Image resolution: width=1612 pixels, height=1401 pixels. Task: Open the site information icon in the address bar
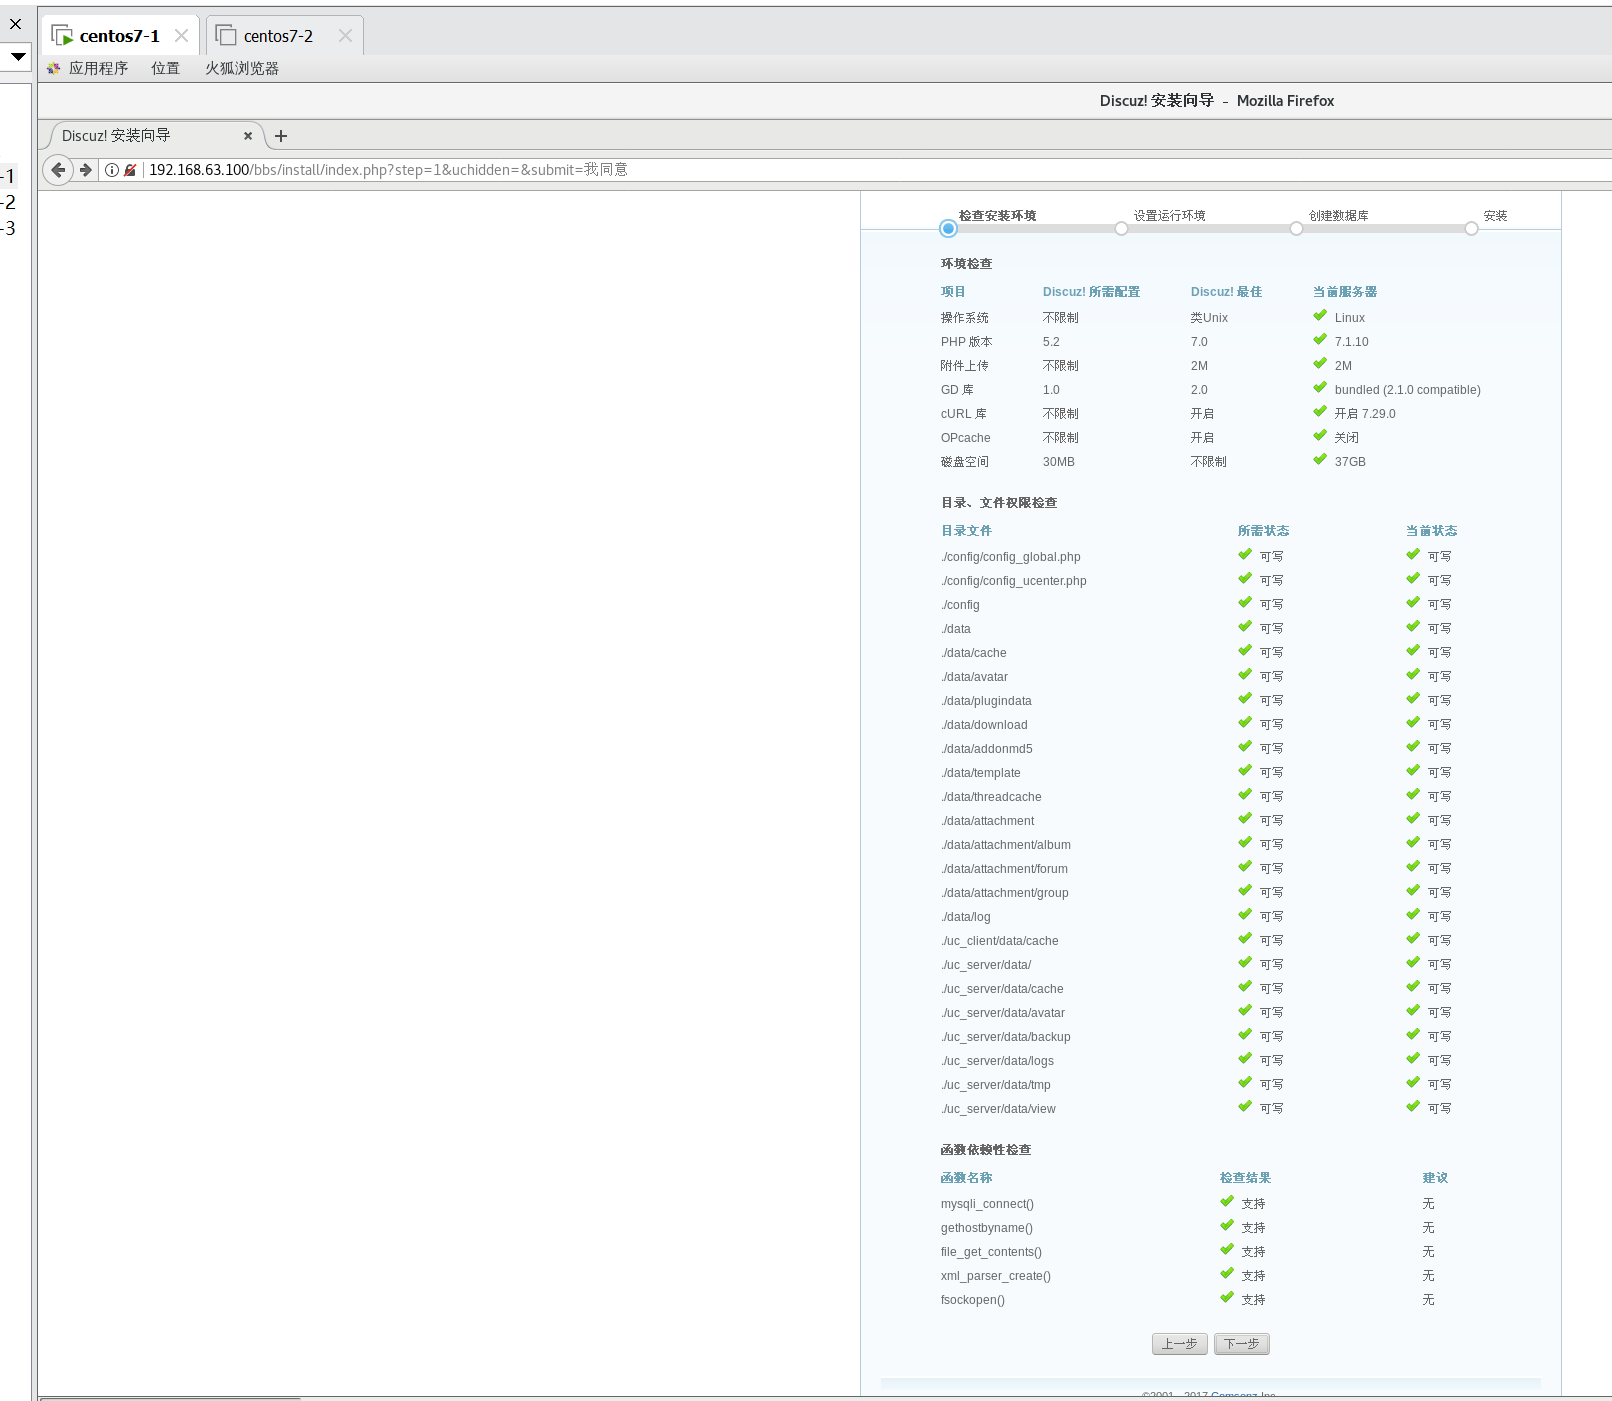[x=112, y=170]
